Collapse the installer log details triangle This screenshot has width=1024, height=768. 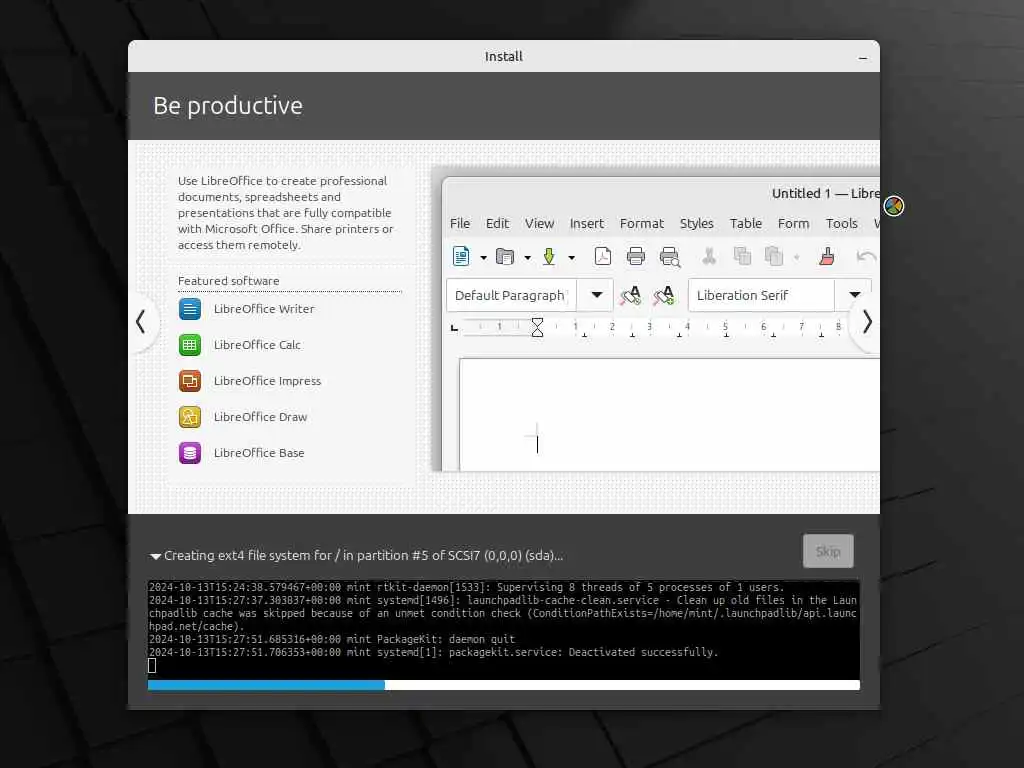click(x=155, y=556)
